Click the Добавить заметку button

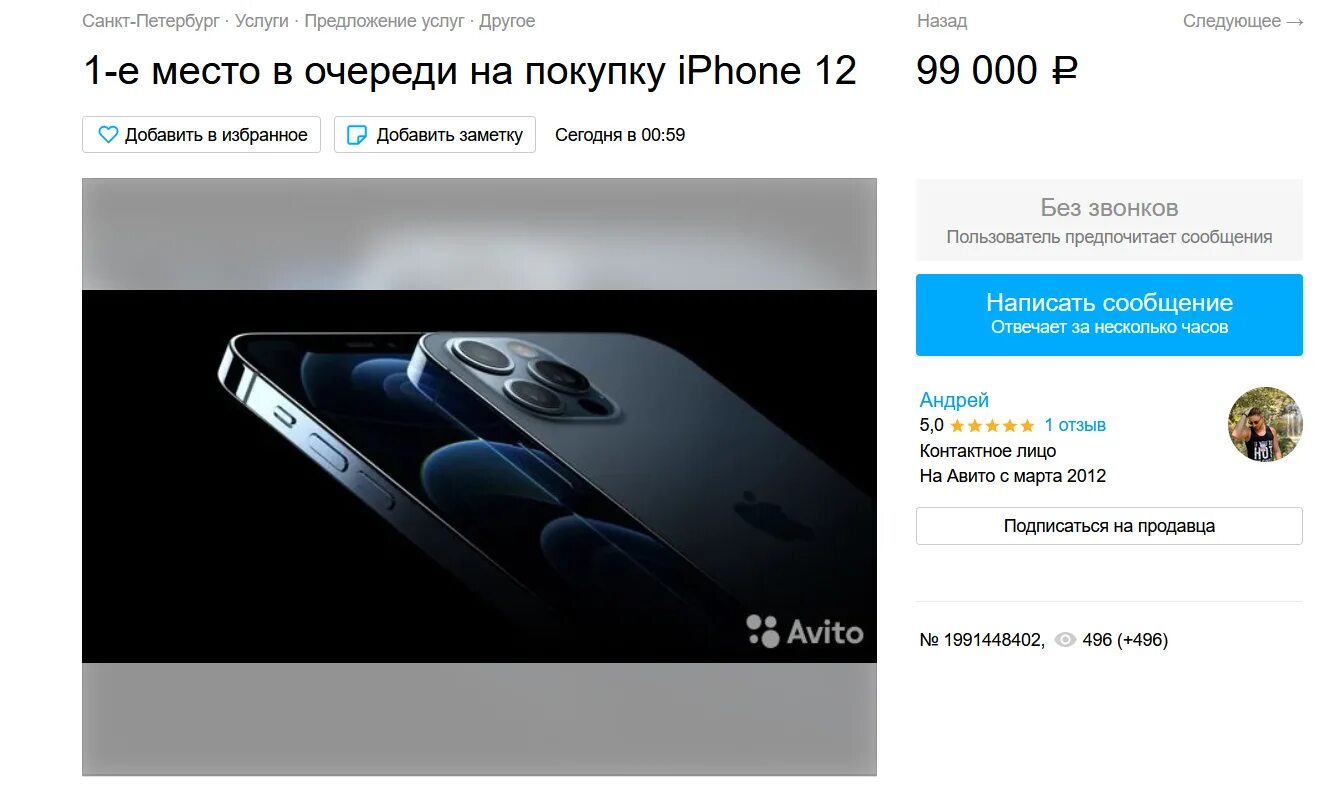click(x=435, y=135)
